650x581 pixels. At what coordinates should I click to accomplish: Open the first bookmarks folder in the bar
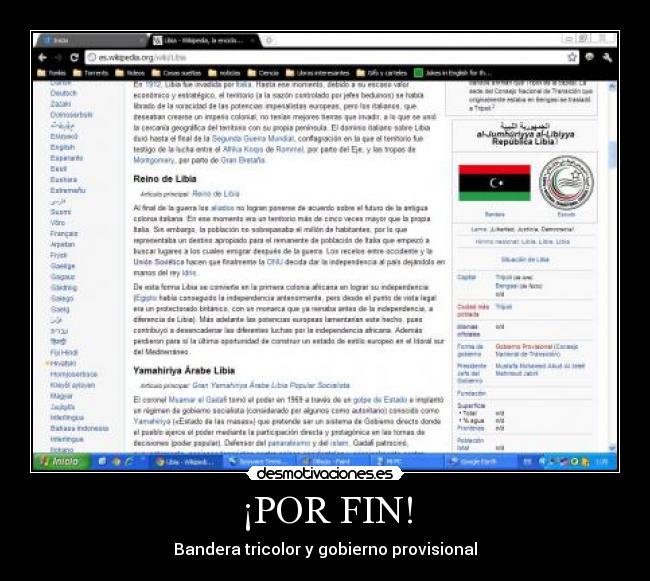tap(52, 73)
